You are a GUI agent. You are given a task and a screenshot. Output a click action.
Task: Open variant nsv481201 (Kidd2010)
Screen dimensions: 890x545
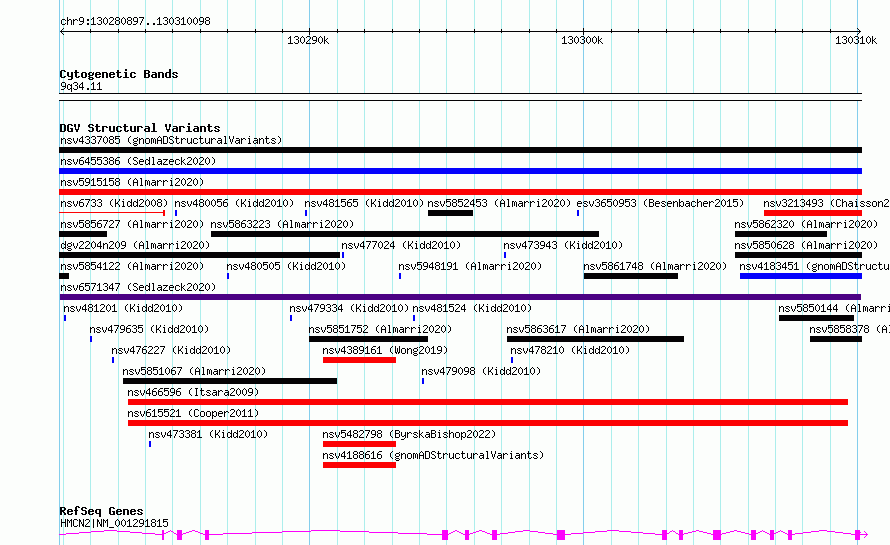click(x=123, y=308)
